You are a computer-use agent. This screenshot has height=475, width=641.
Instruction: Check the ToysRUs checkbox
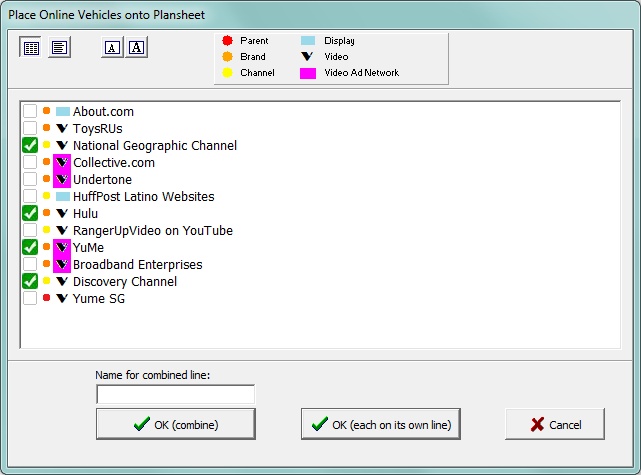(30, 128)
